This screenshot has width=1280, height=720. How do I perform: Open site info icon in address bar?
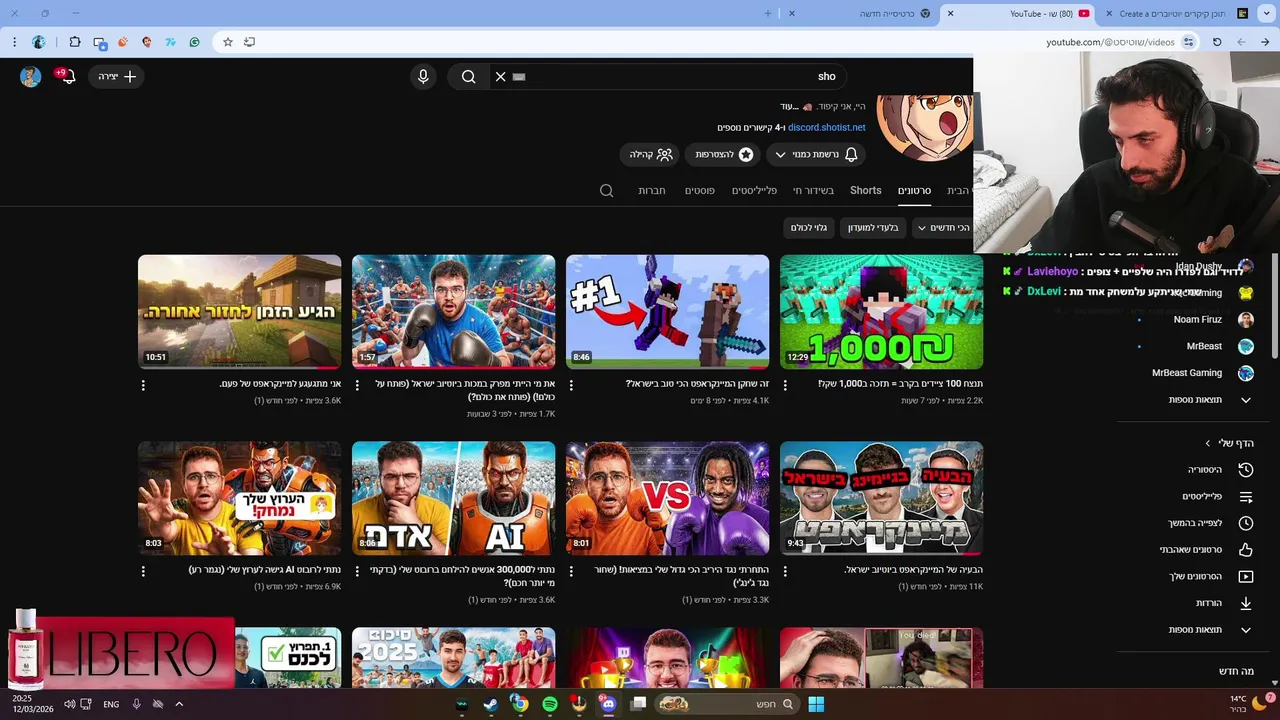[1188, 42]
